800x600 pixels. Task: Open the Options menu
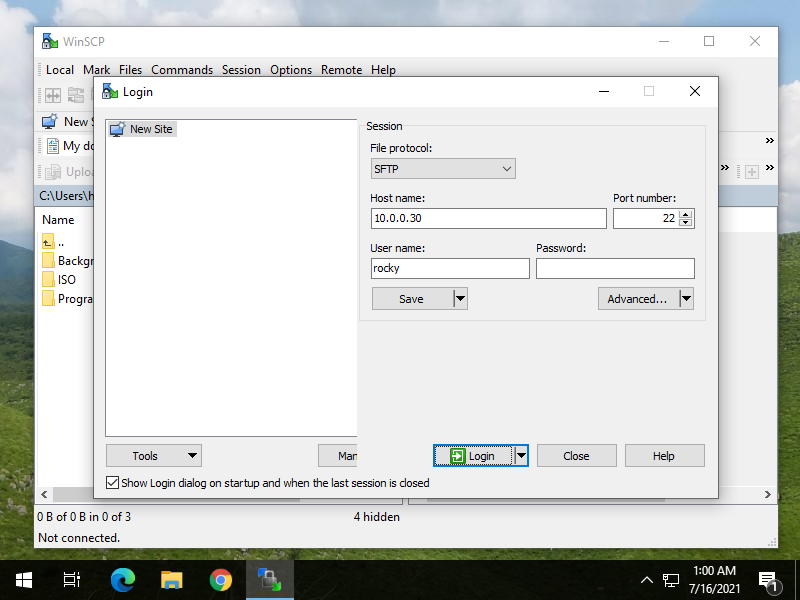pyautogui.click(x=290, y=70)
